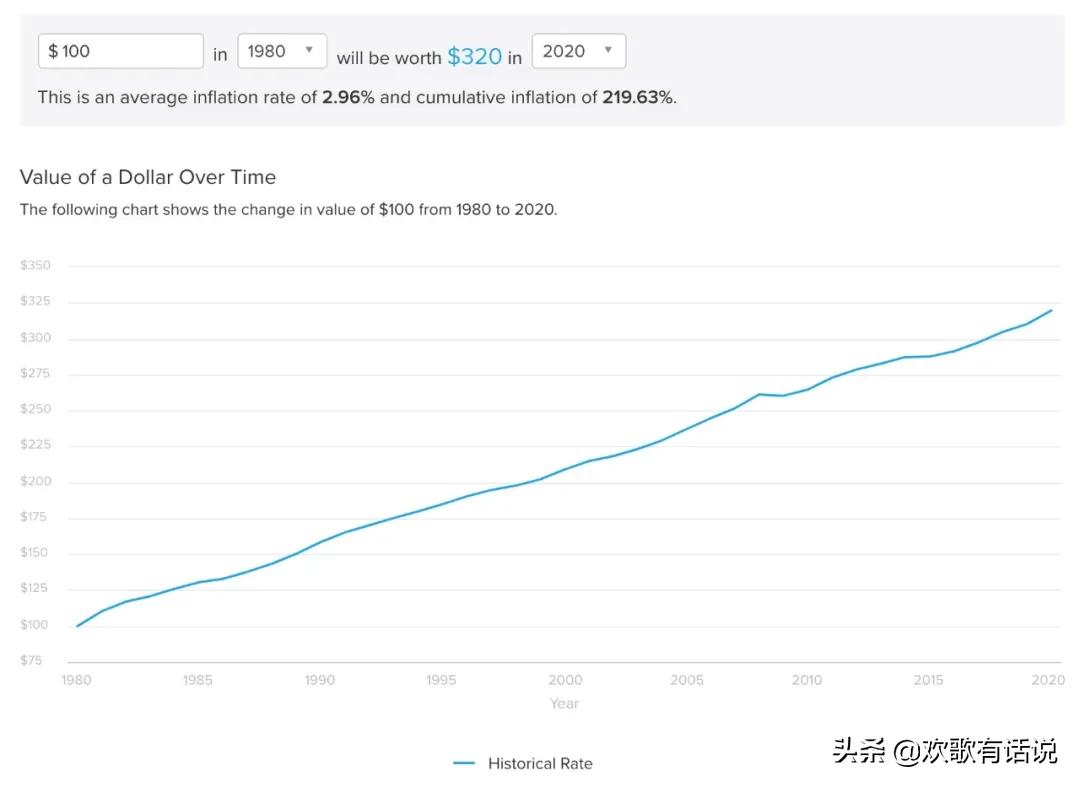Click the blue legend line swatch
The height and width of the screenshot is (787, 1080).
pyautogui.click(x=463, y=763)
